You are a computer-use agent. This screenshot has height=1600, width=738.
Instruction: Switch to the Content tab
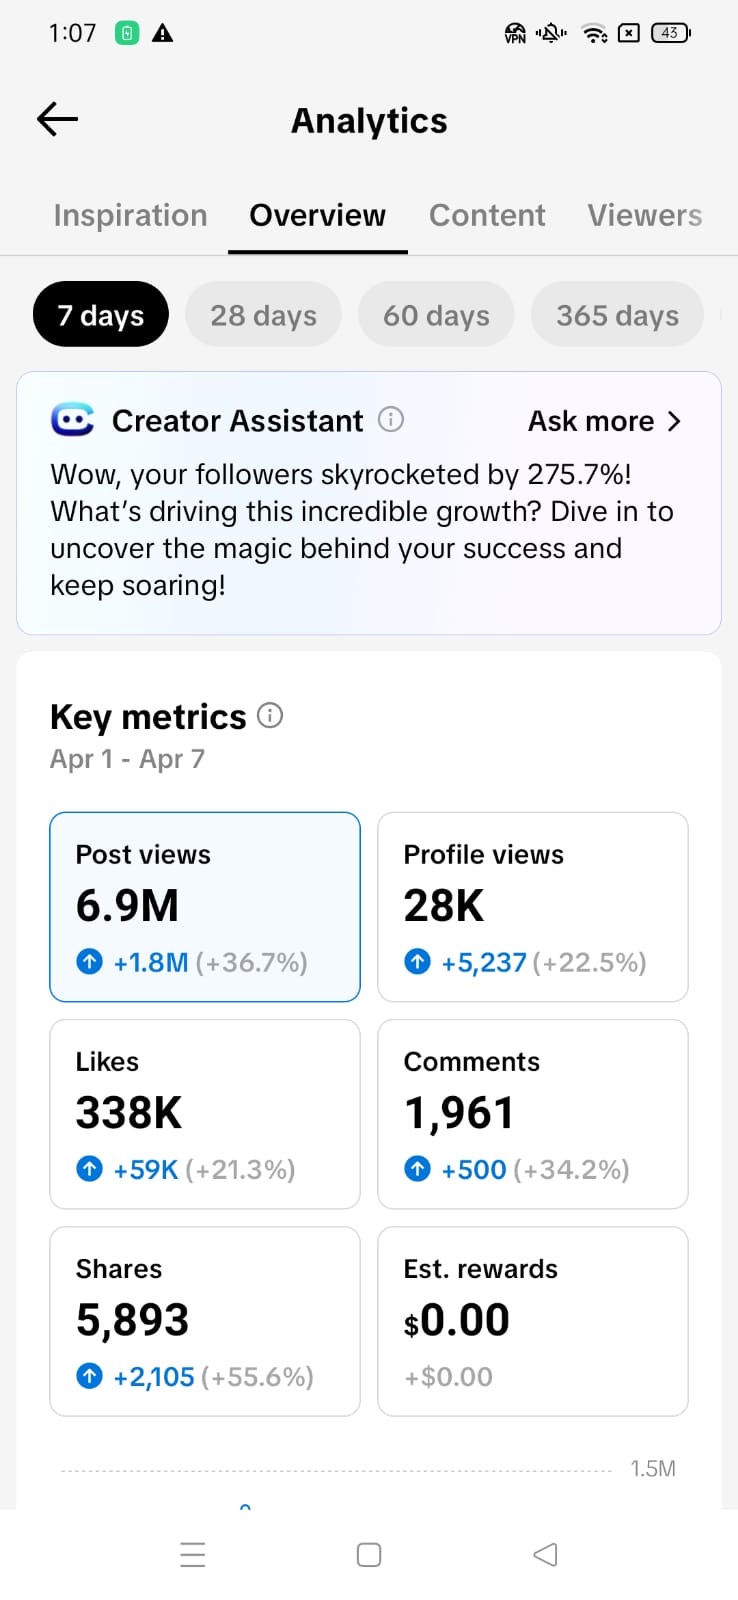point(487,215)
